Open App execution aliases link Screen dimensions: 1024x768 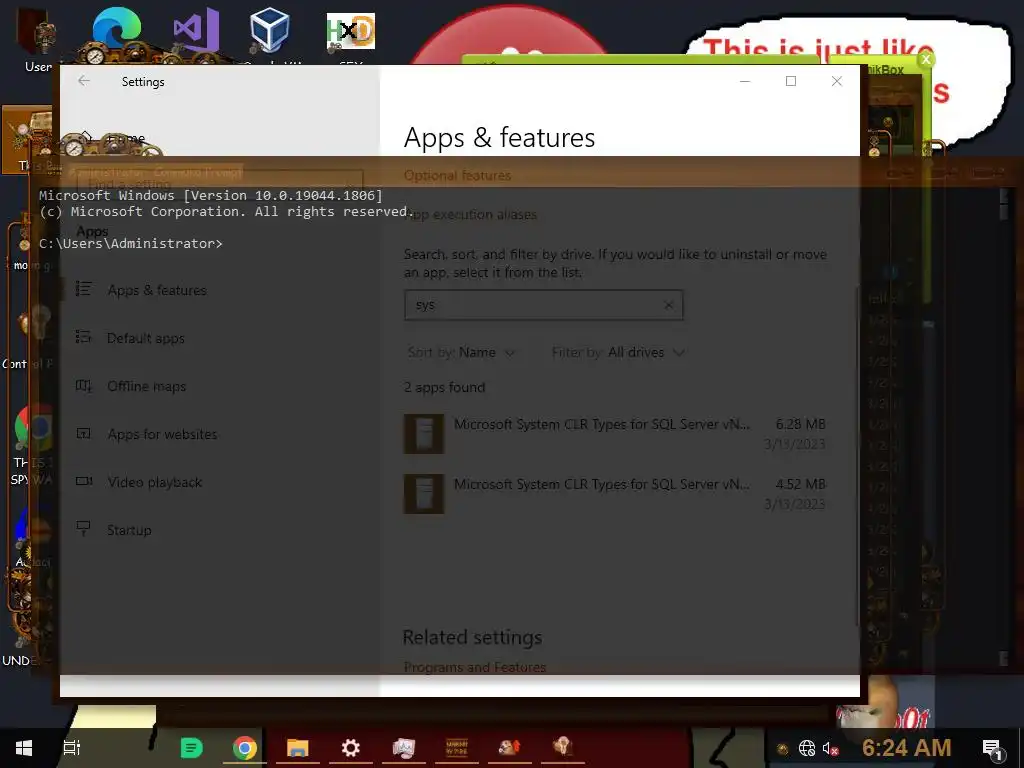click(470, 214)
